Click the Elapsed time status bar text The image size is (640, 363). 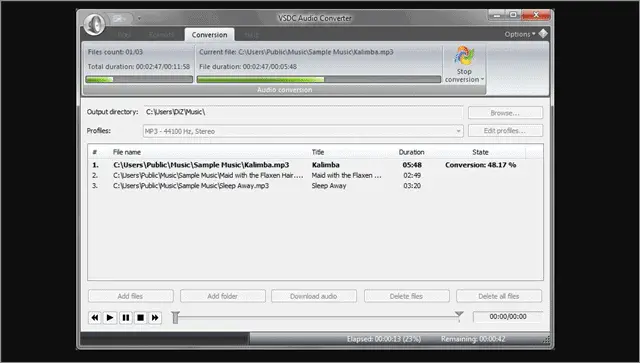click(384, 339)
